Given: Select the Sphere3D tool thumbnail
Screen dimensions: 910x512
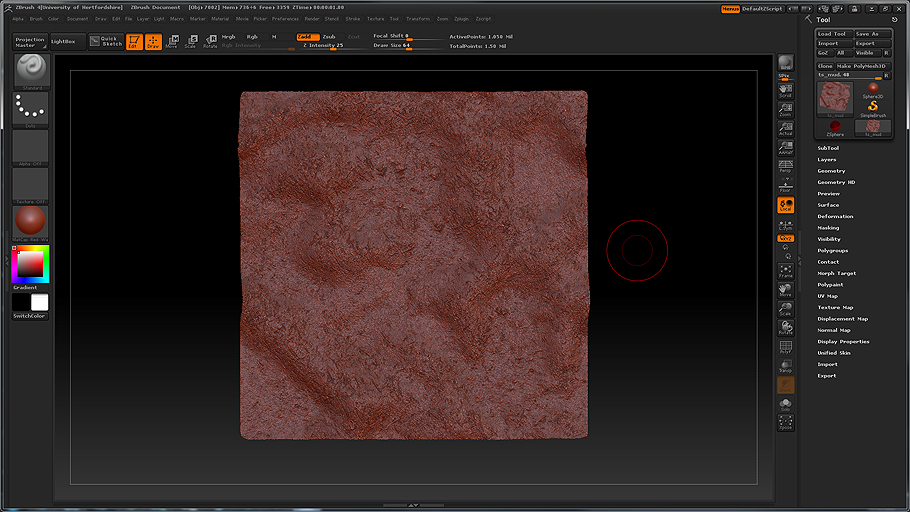Looking at the screenshot, I should tap(873, 91).
